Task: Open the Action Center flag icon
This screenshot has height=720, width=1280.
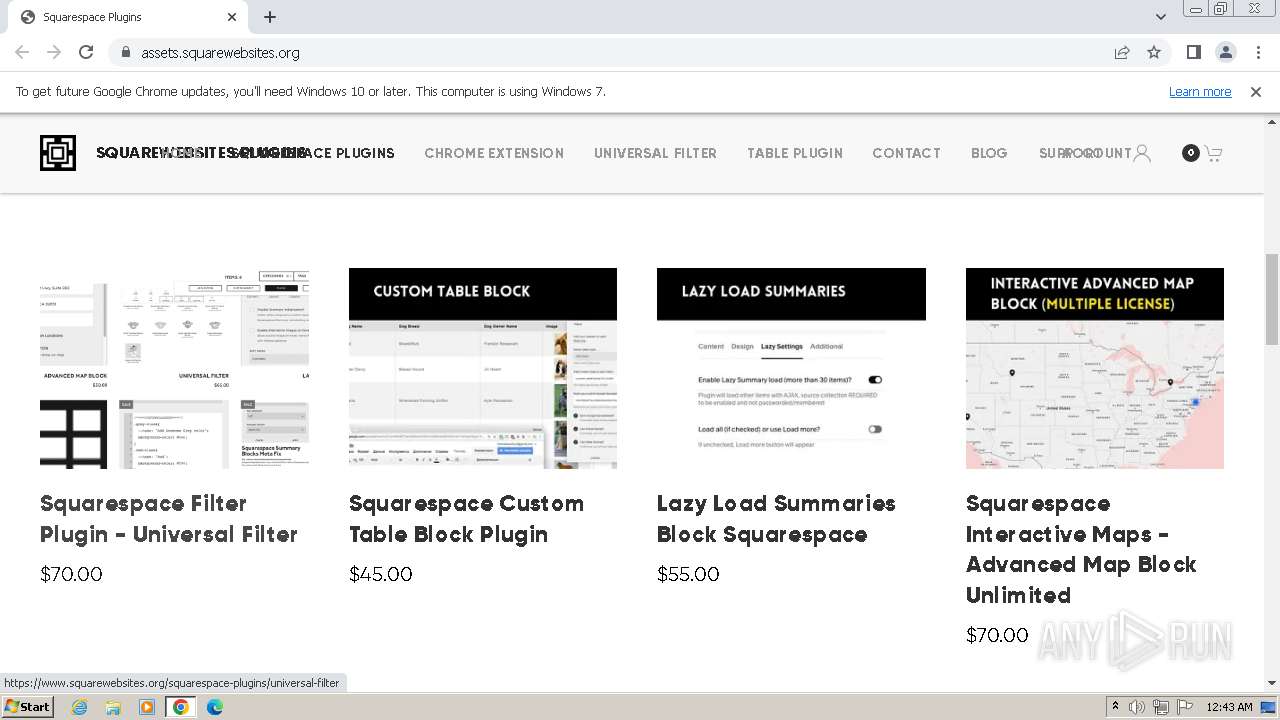Action: (1184, 707)
